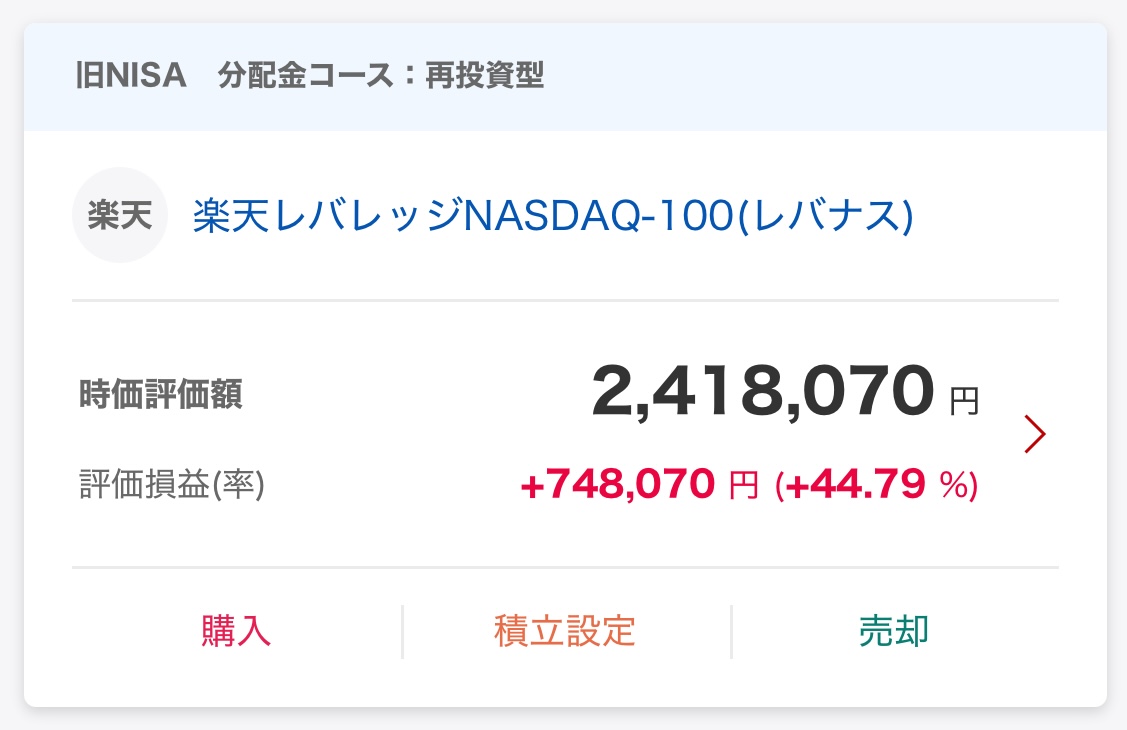
Task: Click the % sign after +44.79
Action: point(951,487)
